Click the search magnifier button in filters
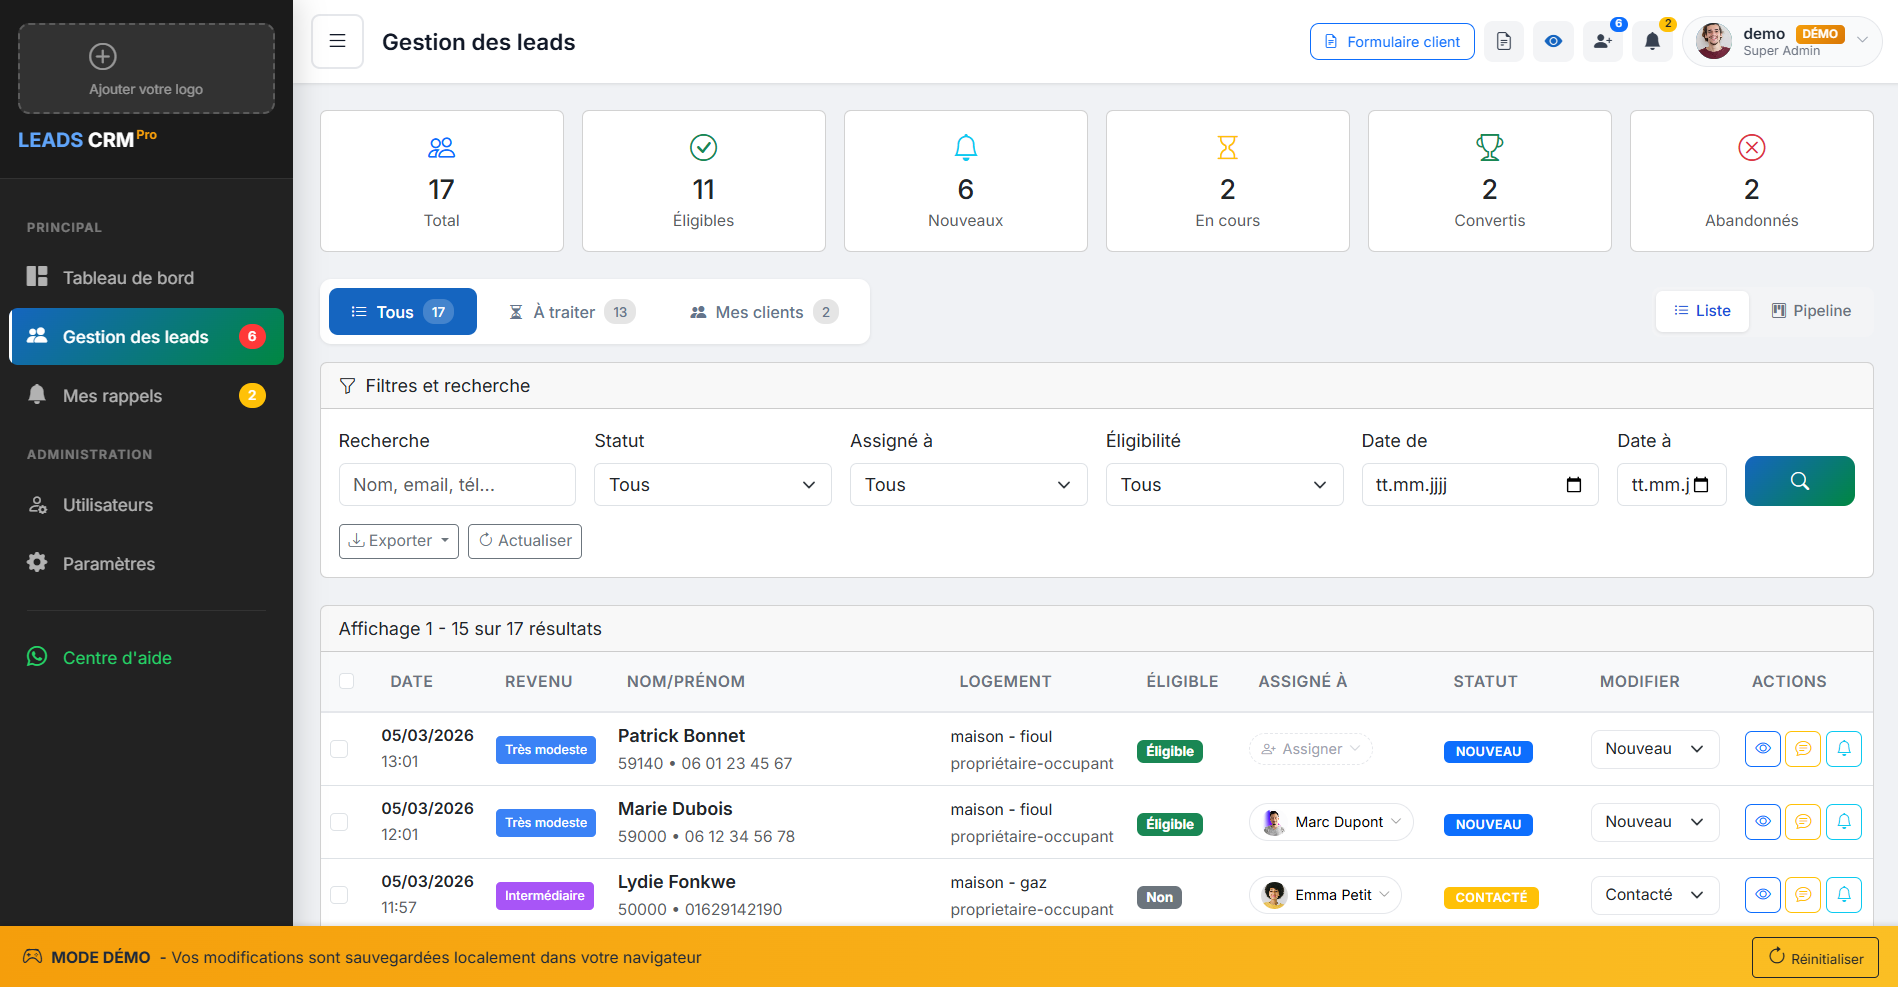 point(1799,481)
